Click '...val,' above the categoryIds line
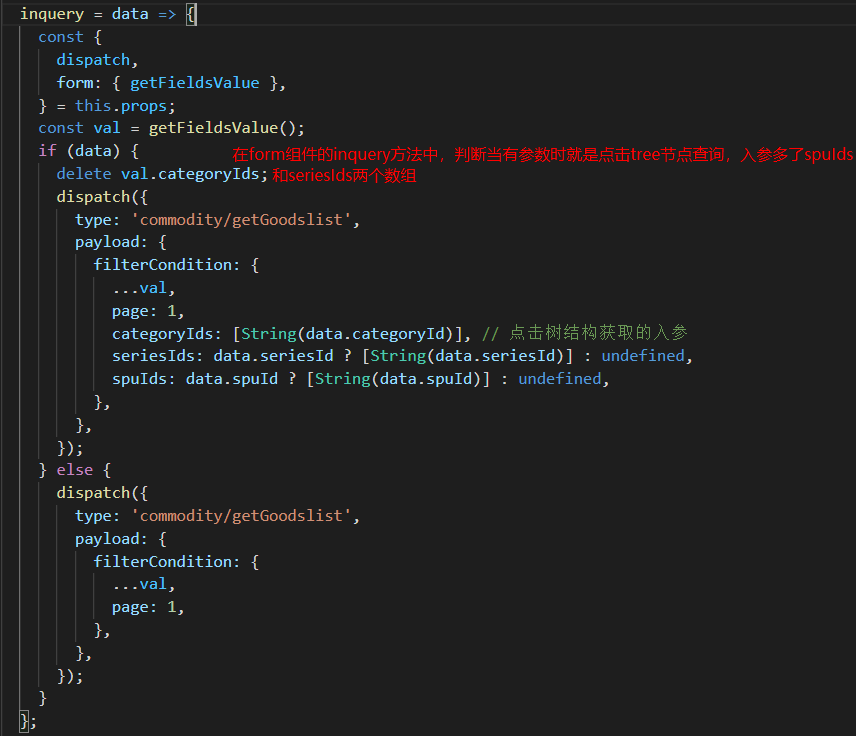Viewport: 856px width, 736px height. 144,288
